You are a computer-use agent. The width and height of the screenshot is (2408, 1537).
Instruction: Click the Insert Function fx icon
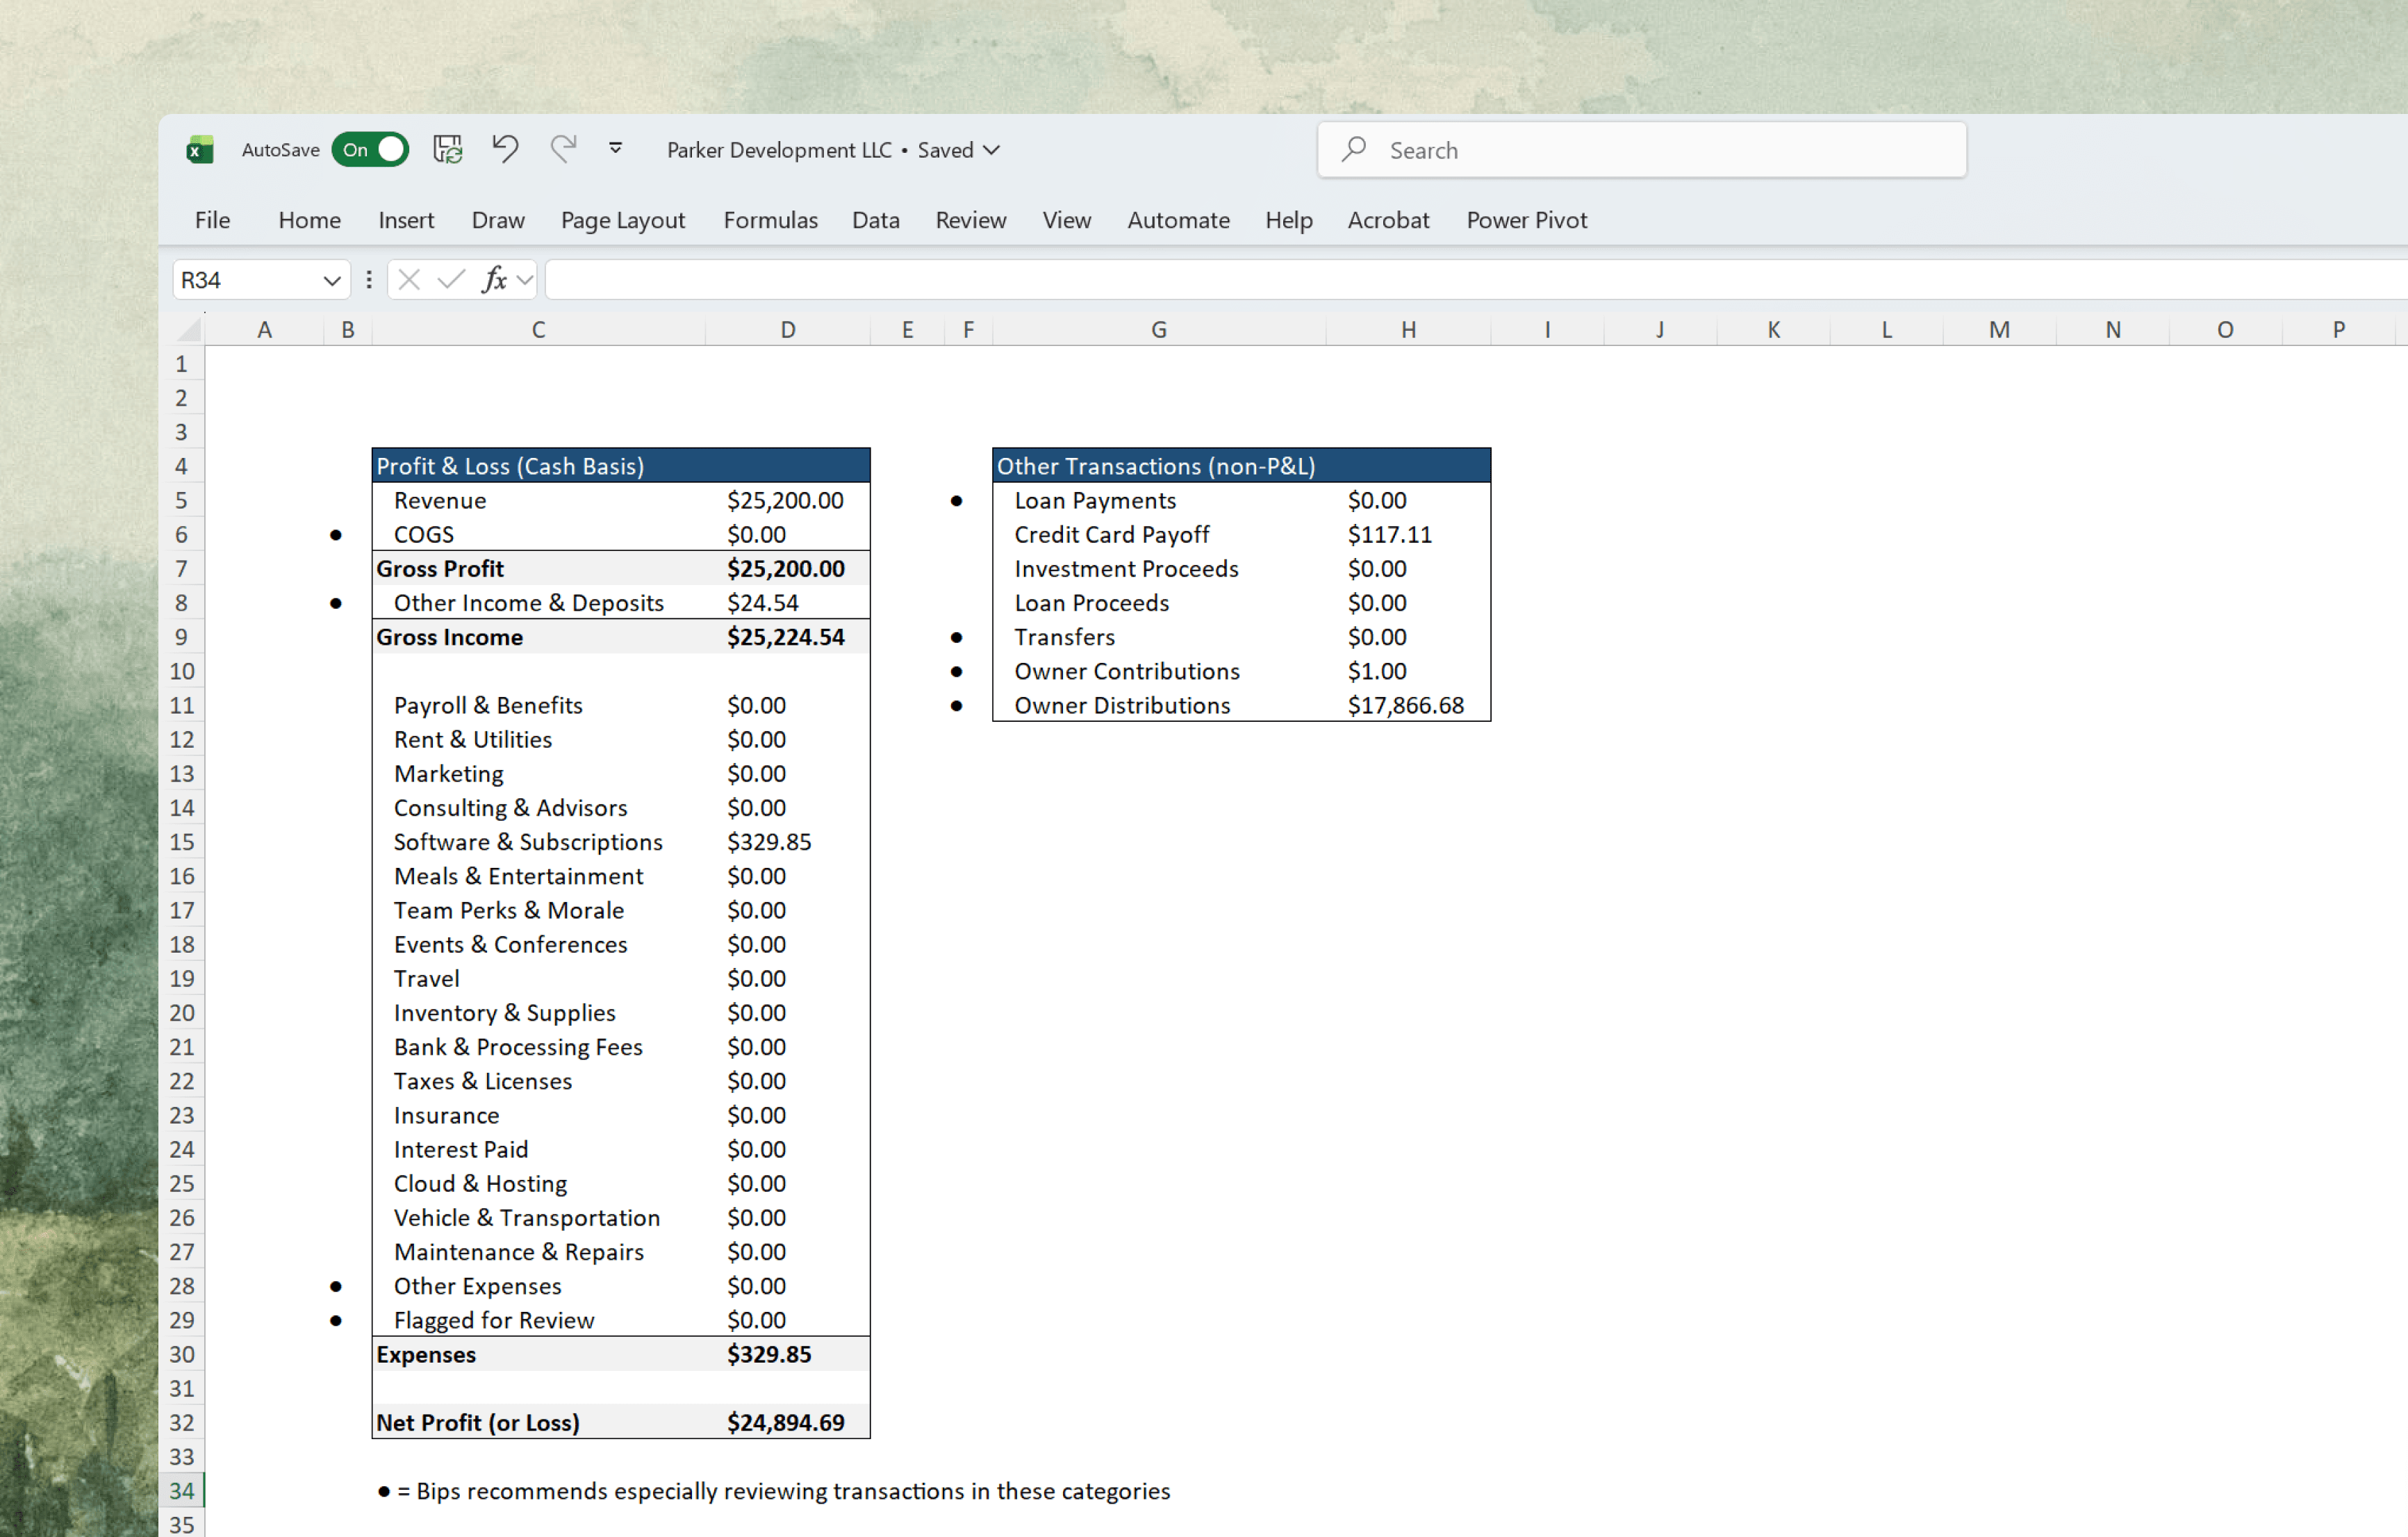[494, 280]
